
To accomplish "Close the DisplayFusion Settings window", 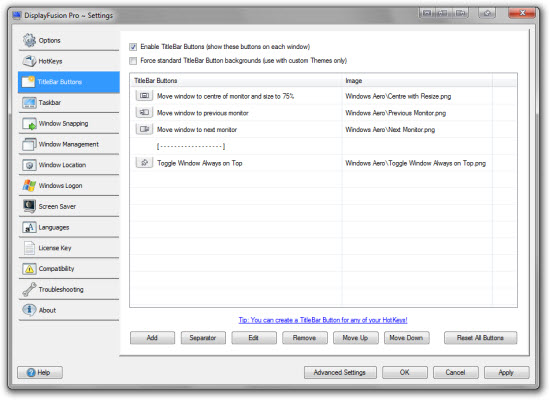I will coord(522,13).
